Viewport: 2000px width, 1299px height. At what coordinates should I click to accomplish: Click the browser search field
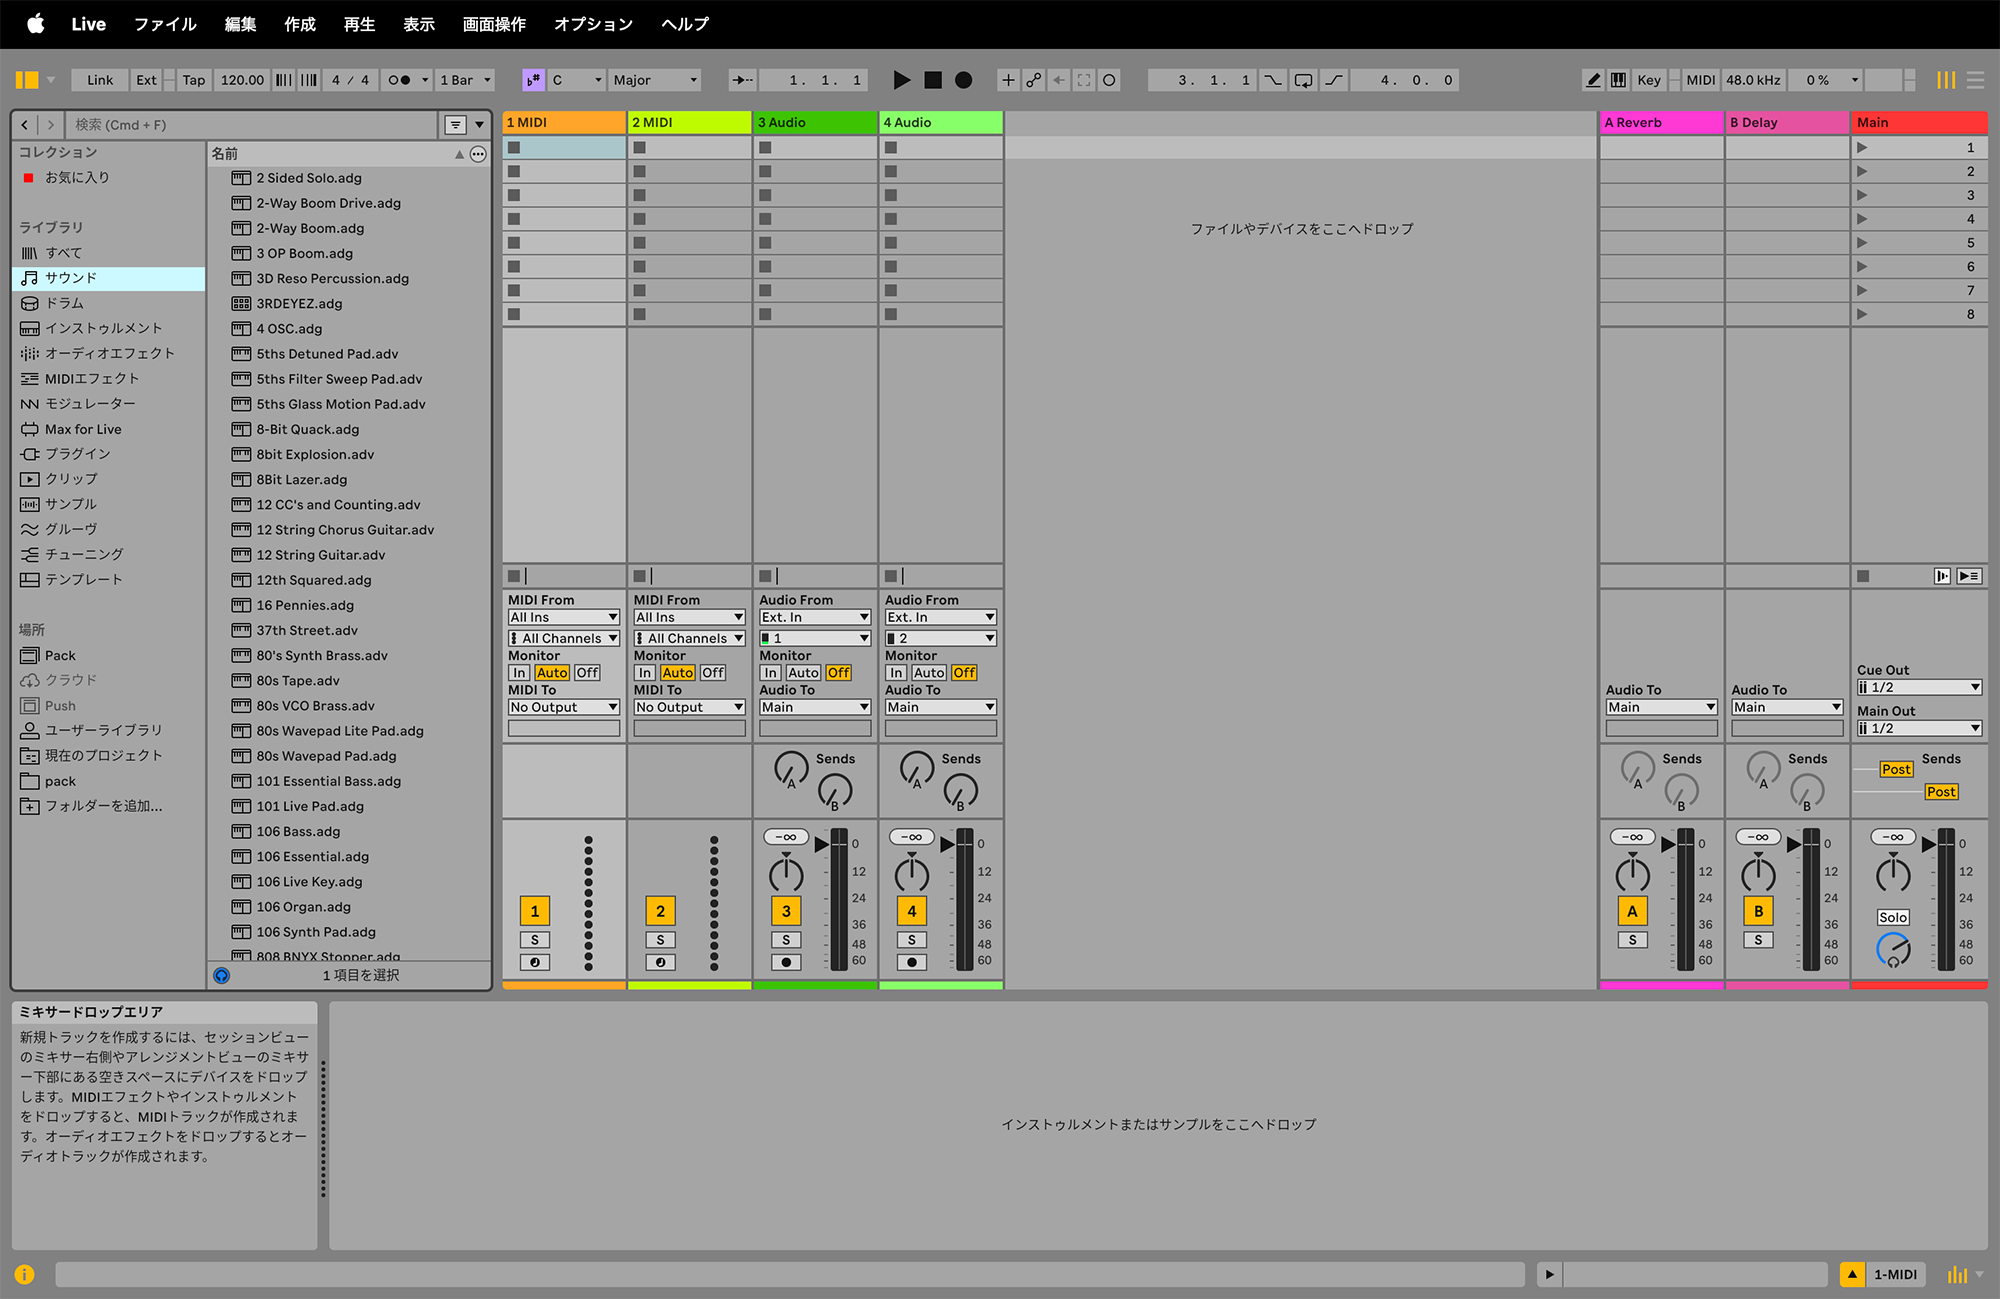pyautogui.click(x=250, y=125)
